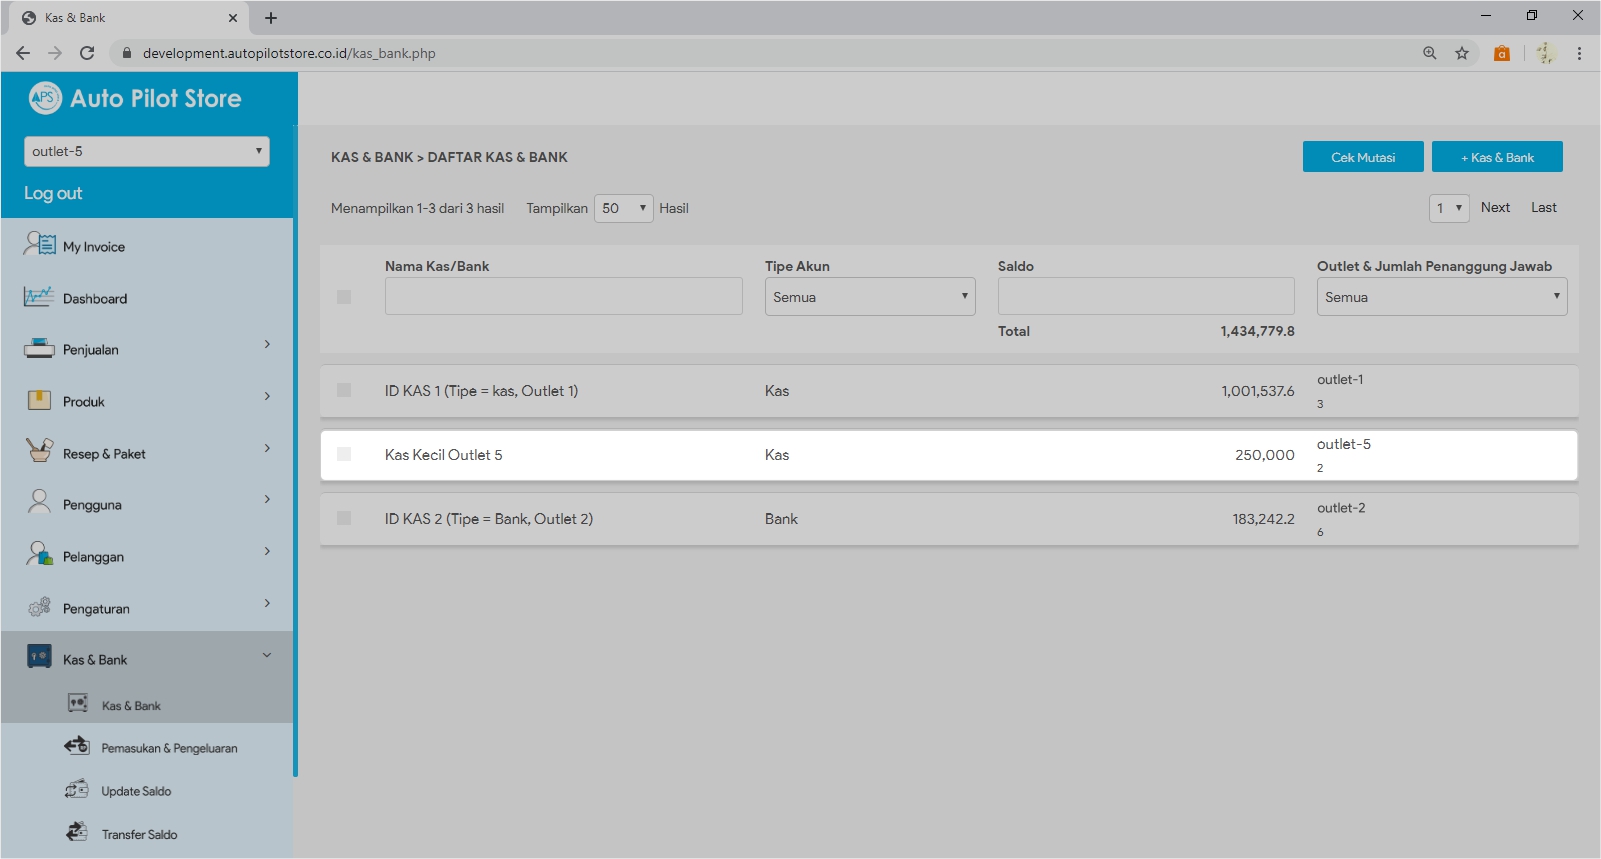1601x859 pixels.
Task: Open the Pelanggan menu item
Action: (x=93, y=557)
